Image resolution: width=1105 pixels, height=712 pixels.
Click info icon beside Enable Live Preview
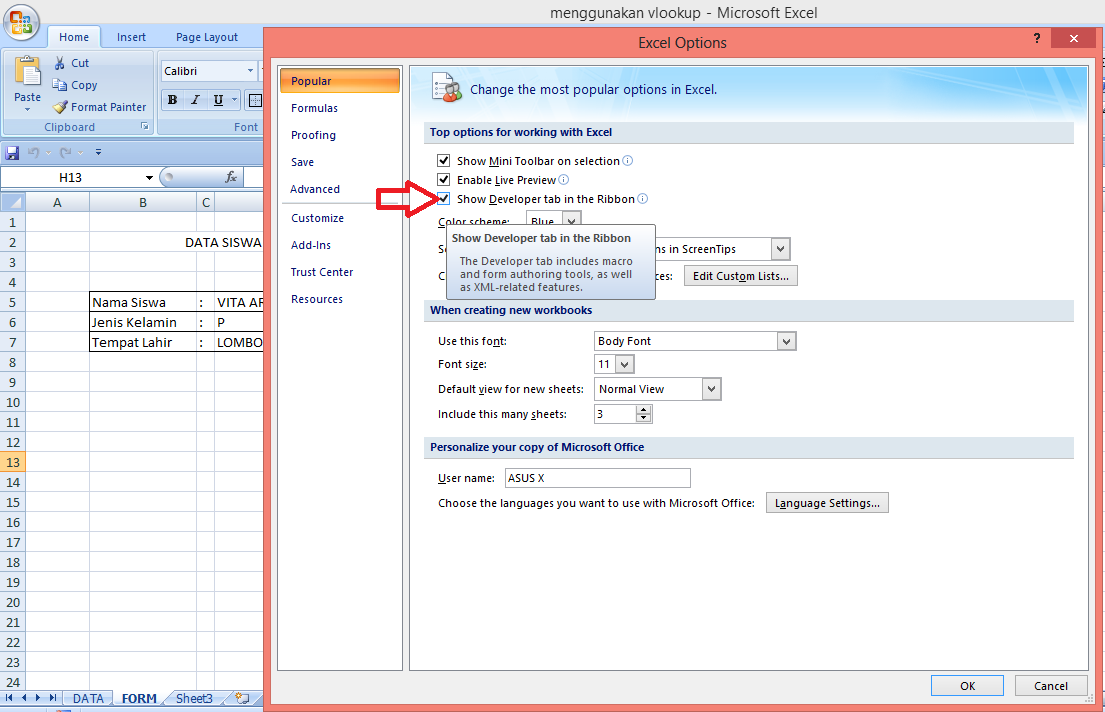(x=563, y=180)
